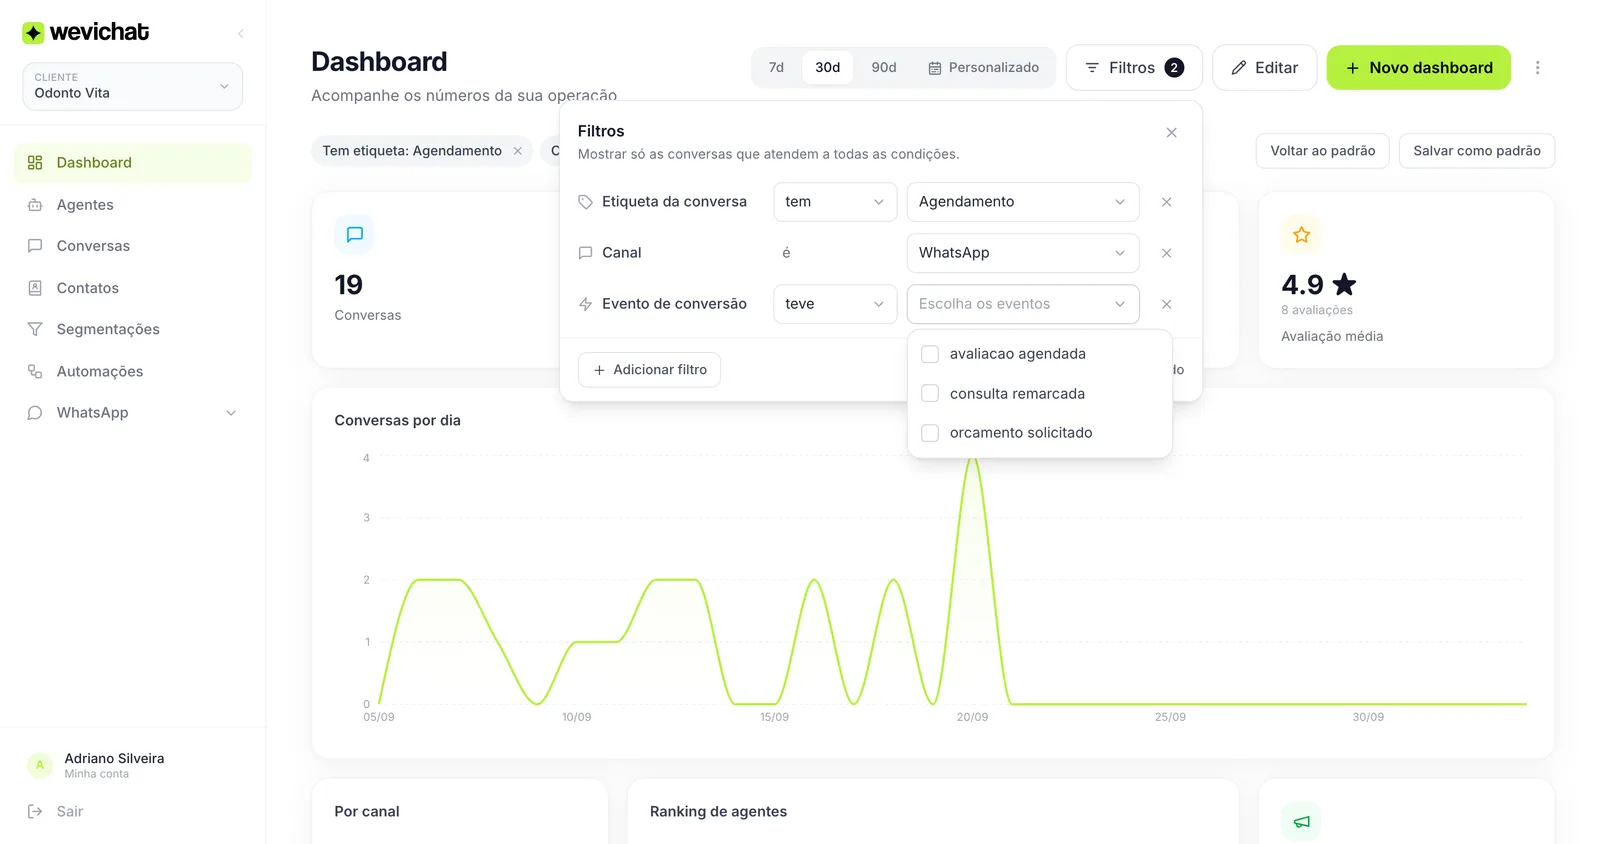Open Conversas in the sidebar
Viewport: 1600px width, 844px height.
coord(133,246)
